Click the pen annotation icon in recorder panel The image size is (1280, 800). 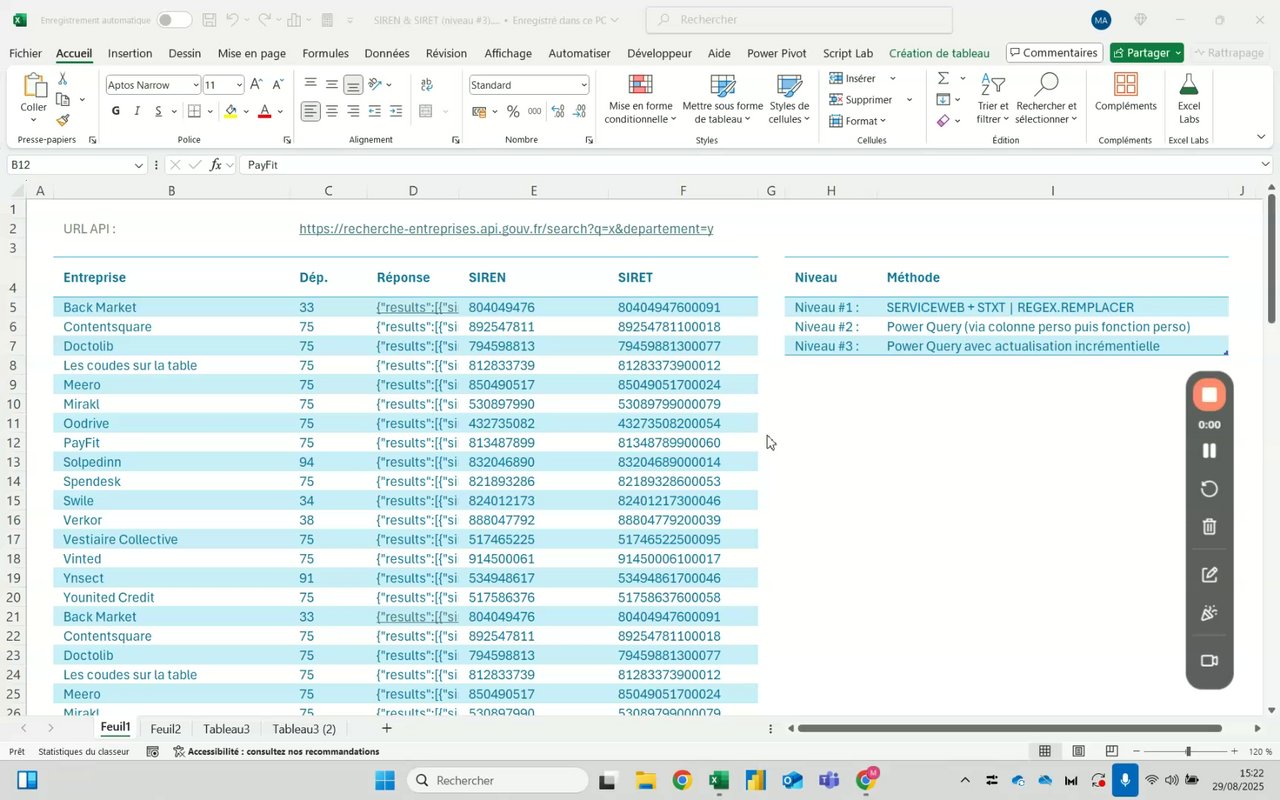[x=1209, y=575]
